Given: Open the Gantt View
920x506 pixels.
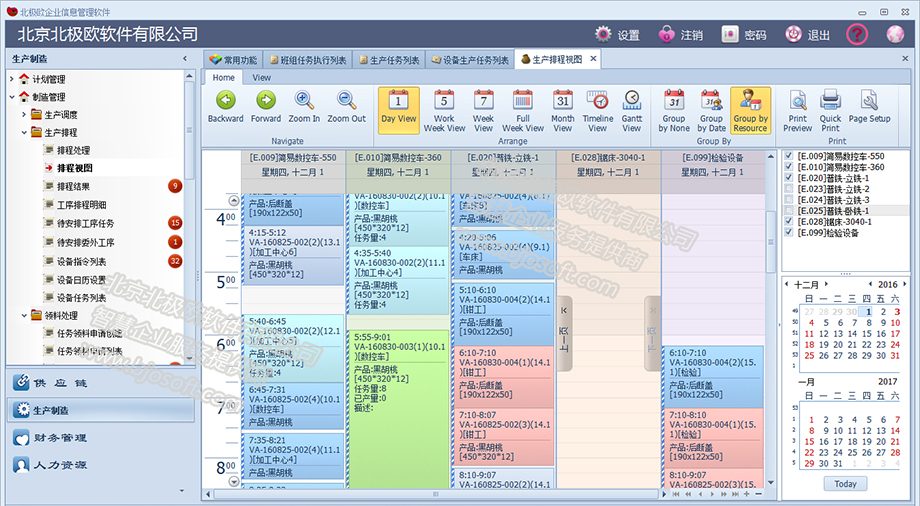Looking at the screenshot, I should pyautogui.click(x=632, y=110).
